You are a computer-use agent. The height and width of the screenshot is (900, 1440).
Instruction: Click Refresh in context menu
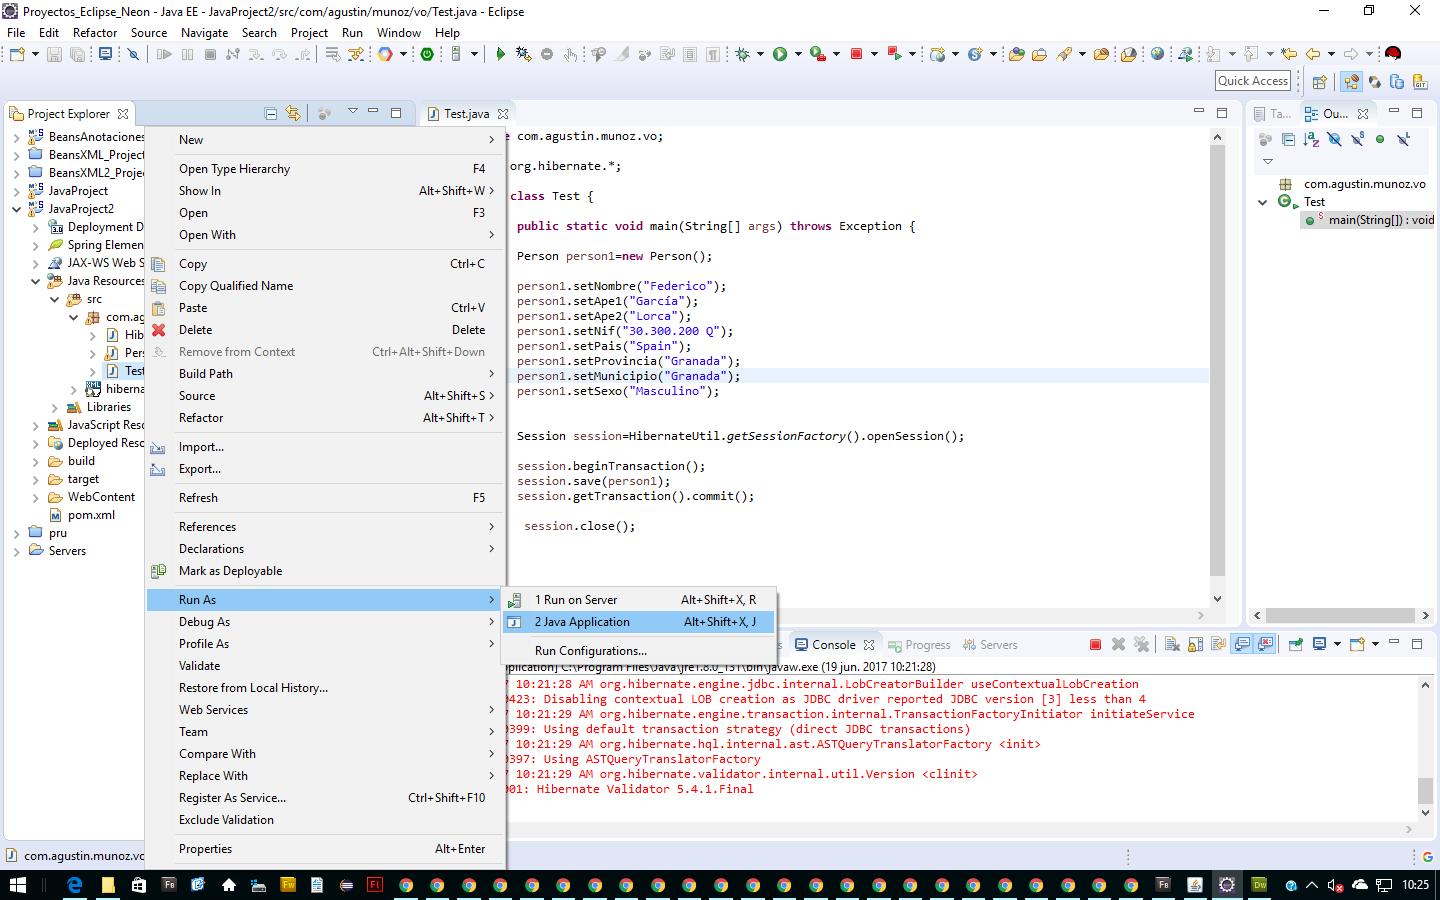click(326, 498)
